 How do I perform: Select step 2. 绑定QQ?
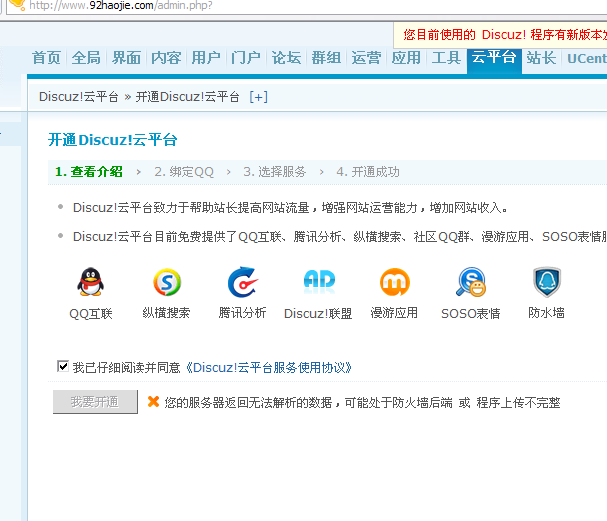point(184,171)
